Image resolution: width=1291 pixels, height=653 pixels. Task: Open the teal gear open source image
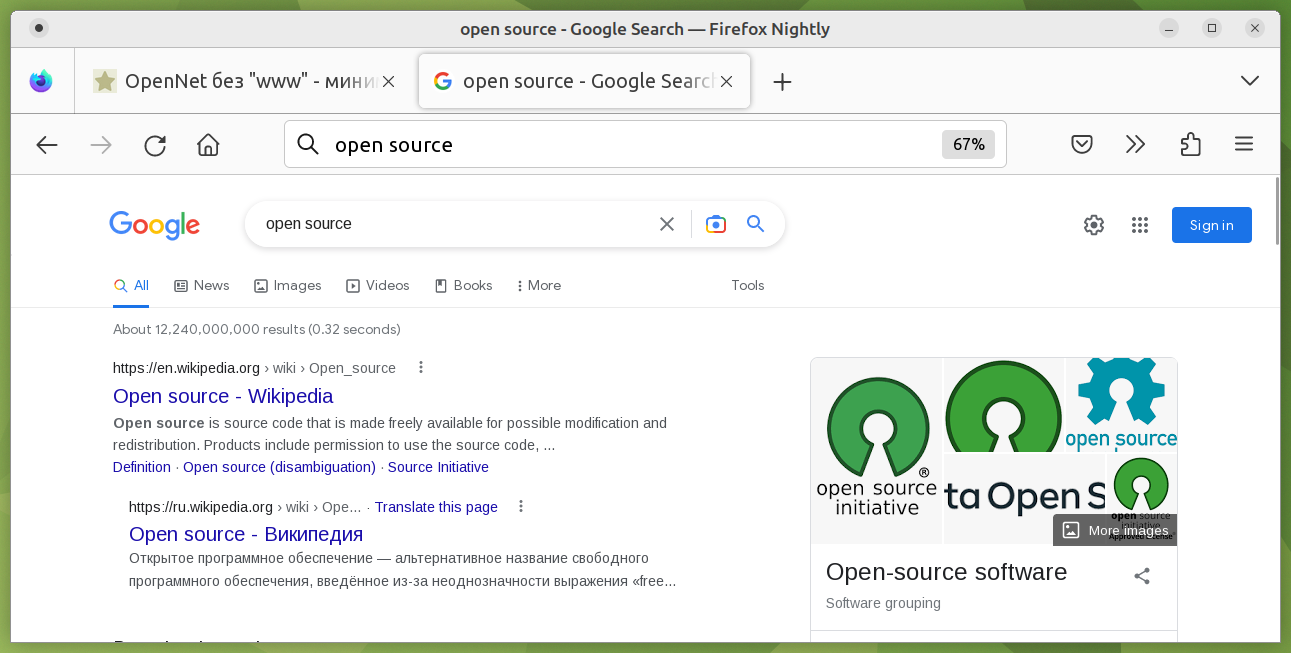tap(1122, 404)
